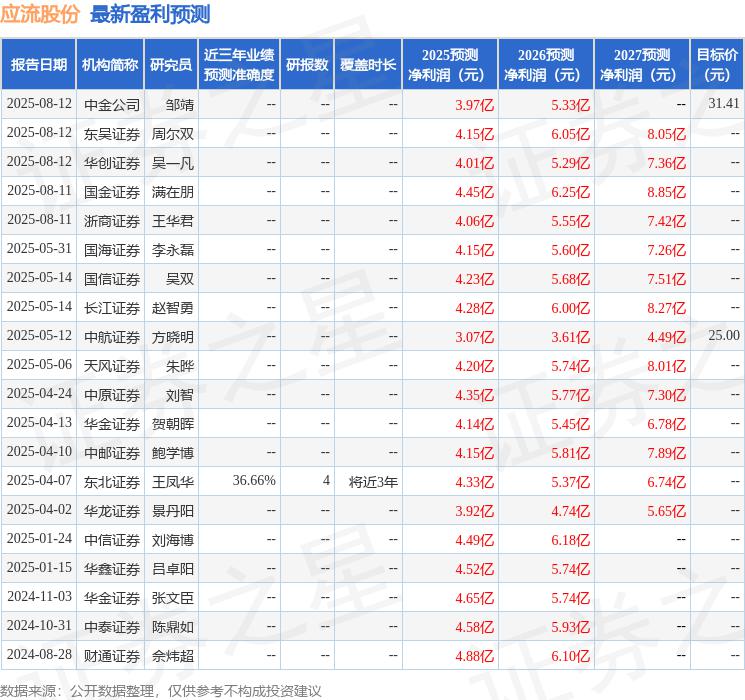
Task: Click analyst name 吕卓阳
Action: [172, 569]
